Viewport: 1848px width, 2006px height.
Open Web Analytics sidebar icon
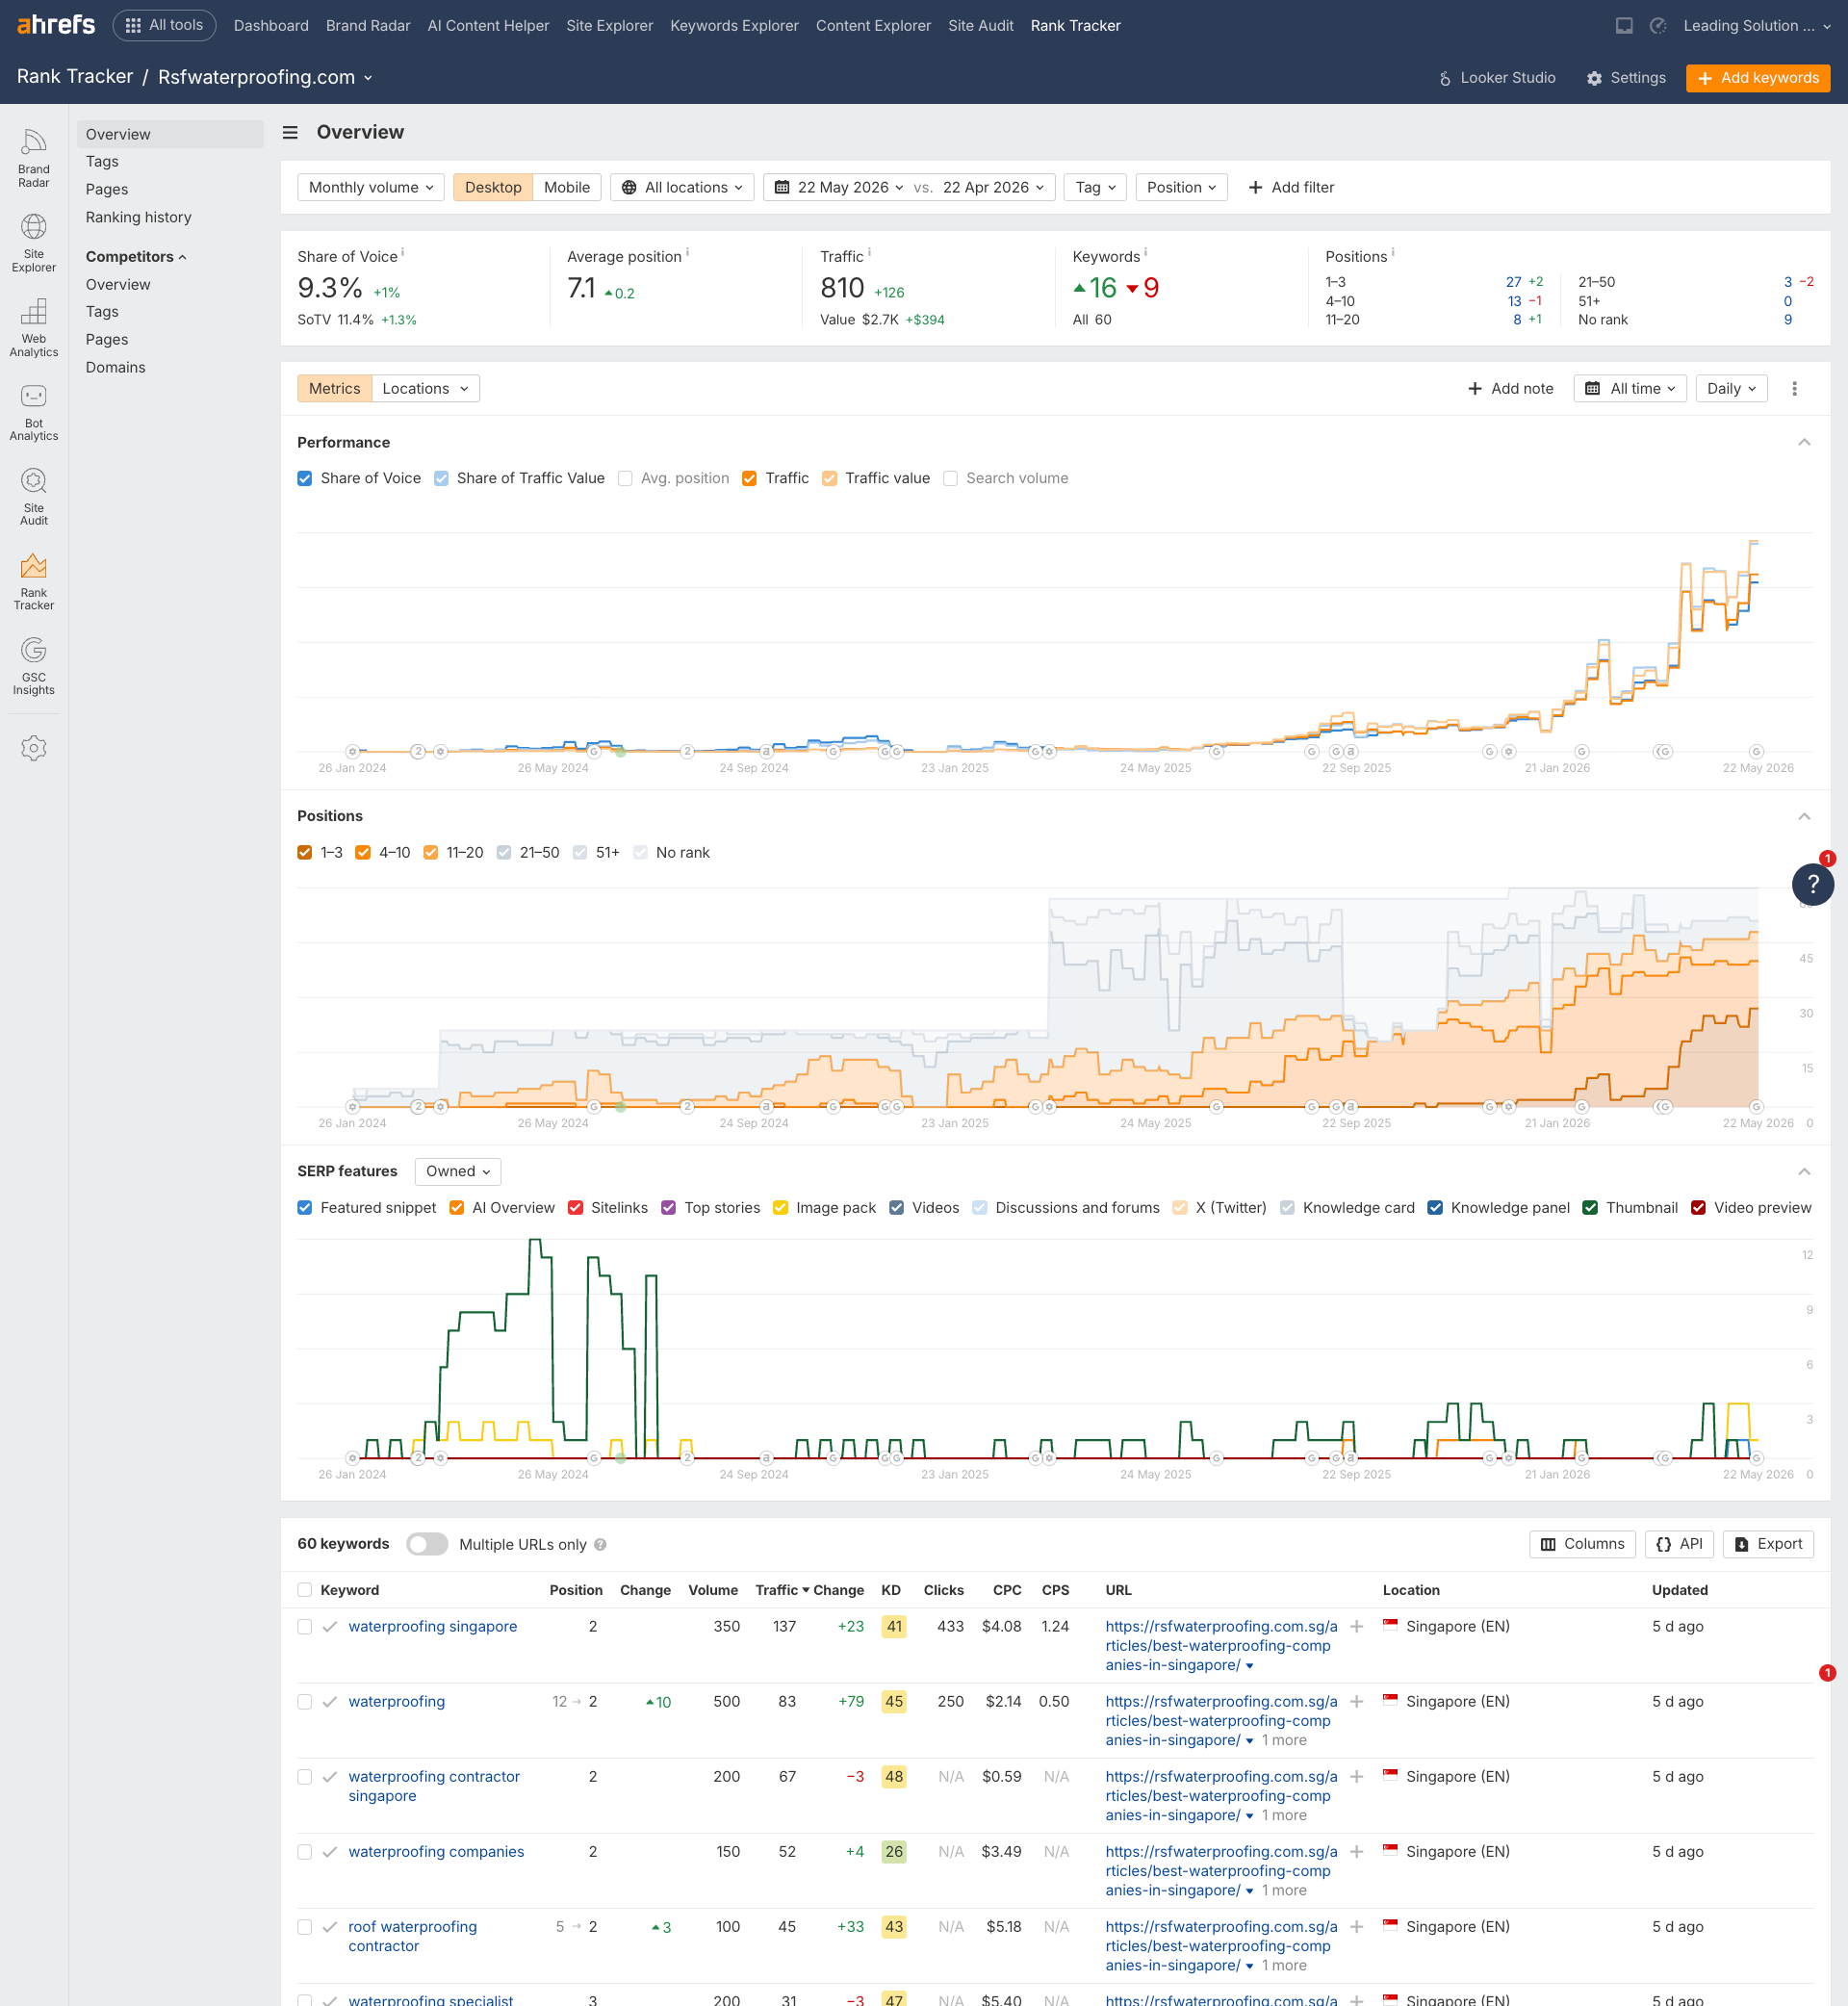point(34,328)
